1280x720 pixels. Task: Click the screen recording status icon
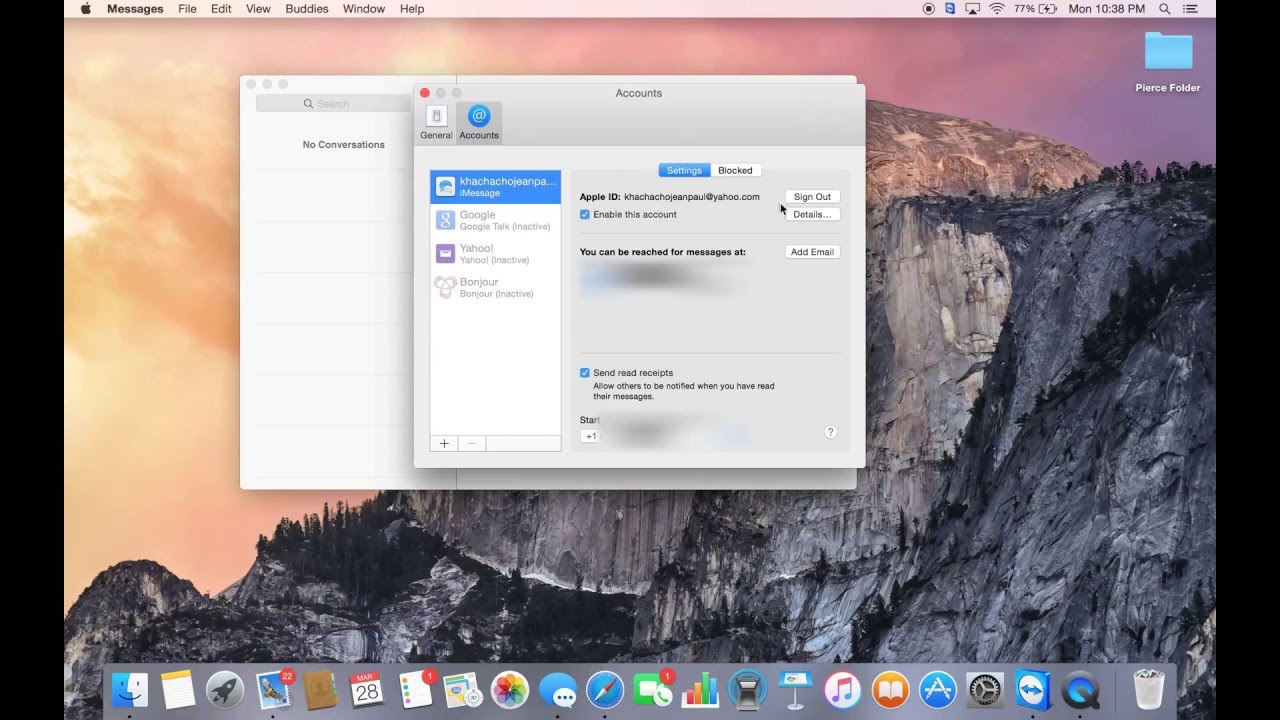tap(929, 9)
